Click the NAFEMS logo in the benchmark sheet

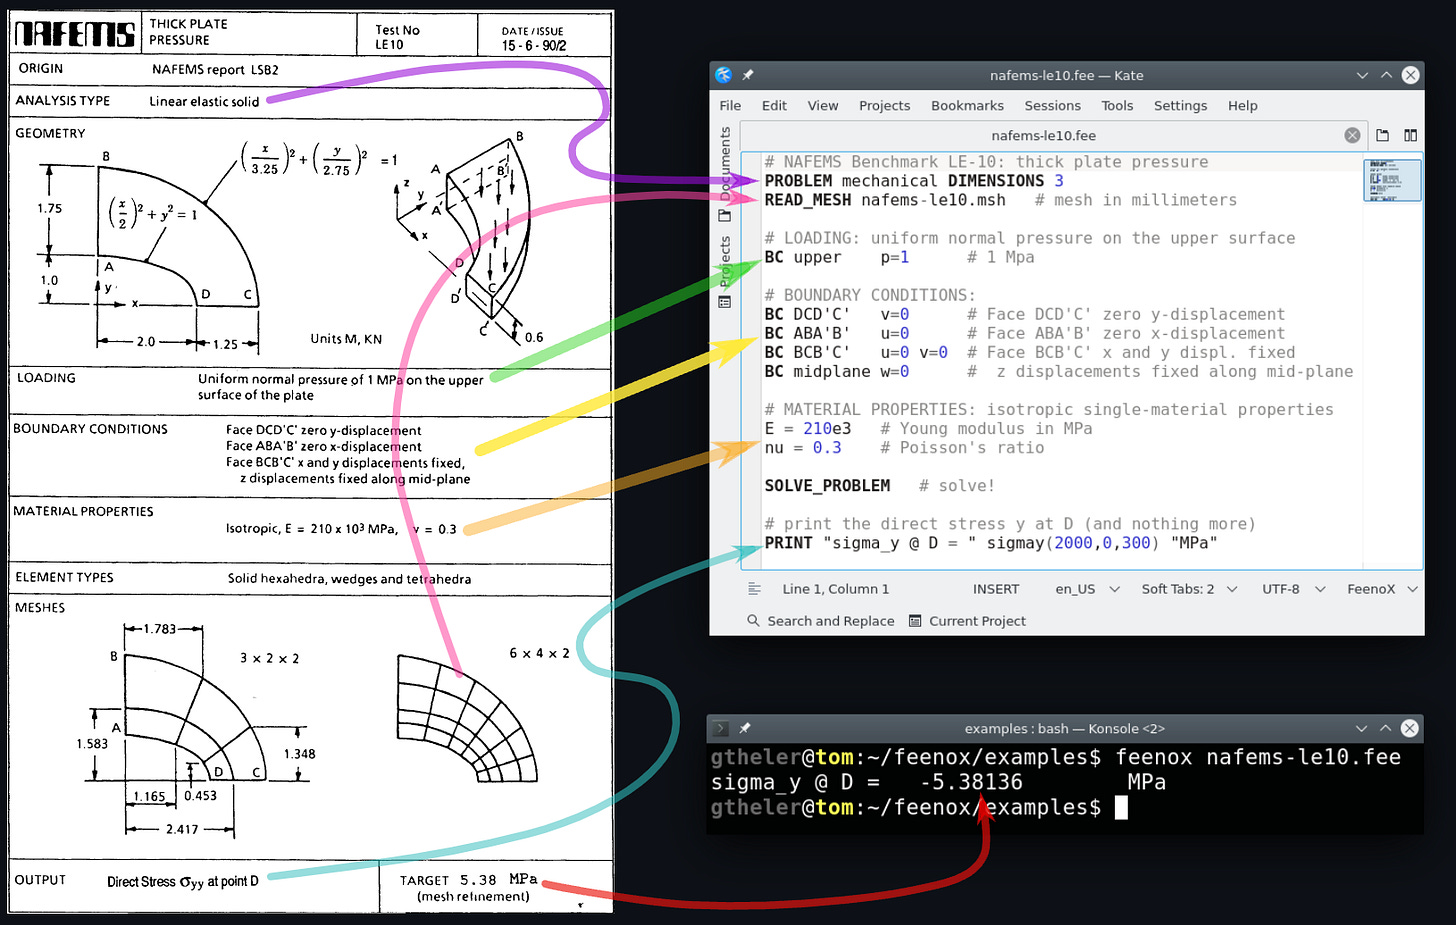[75, 34]
